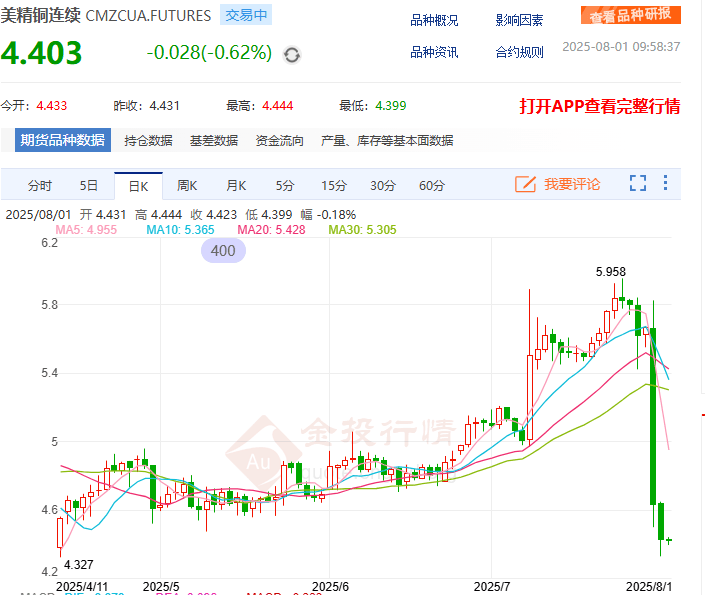Image resolution: width=705 pixels, height=595 pixels.
Task: Switch to 5日 chart tab
Action: [89, 185]
